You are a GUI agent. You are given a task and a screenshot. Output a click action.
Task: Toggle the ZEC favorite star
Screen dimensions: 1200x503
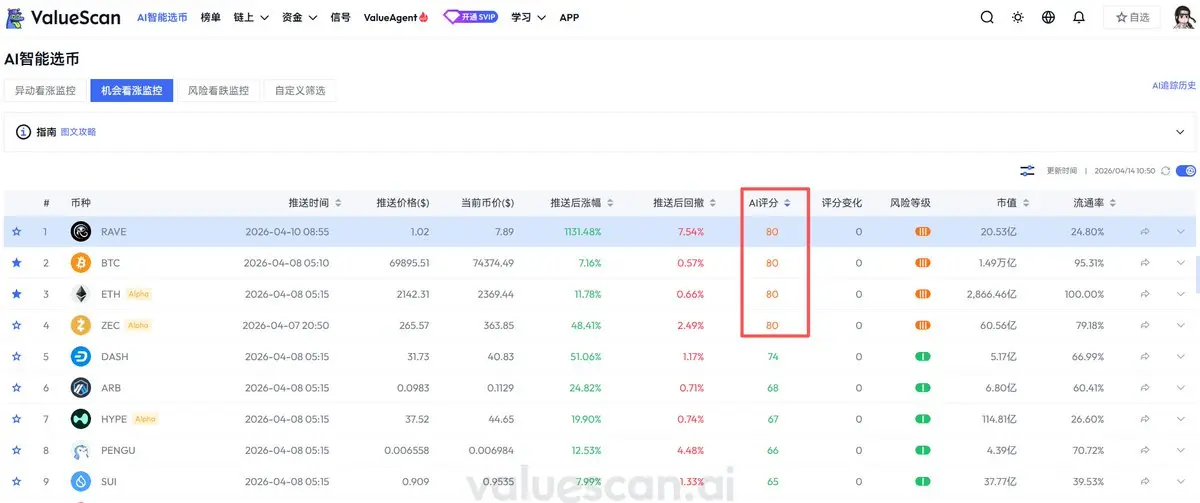pyautogui.click(x=16, y=325)
